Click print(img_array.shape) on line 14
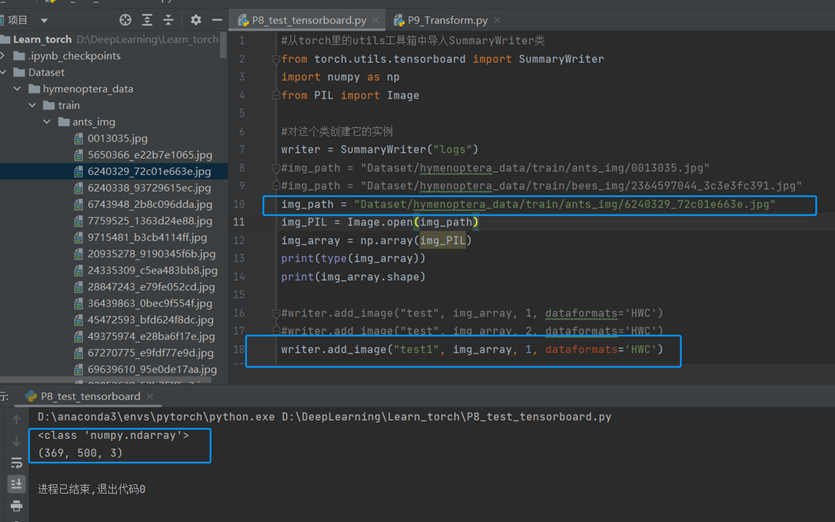 353,277
